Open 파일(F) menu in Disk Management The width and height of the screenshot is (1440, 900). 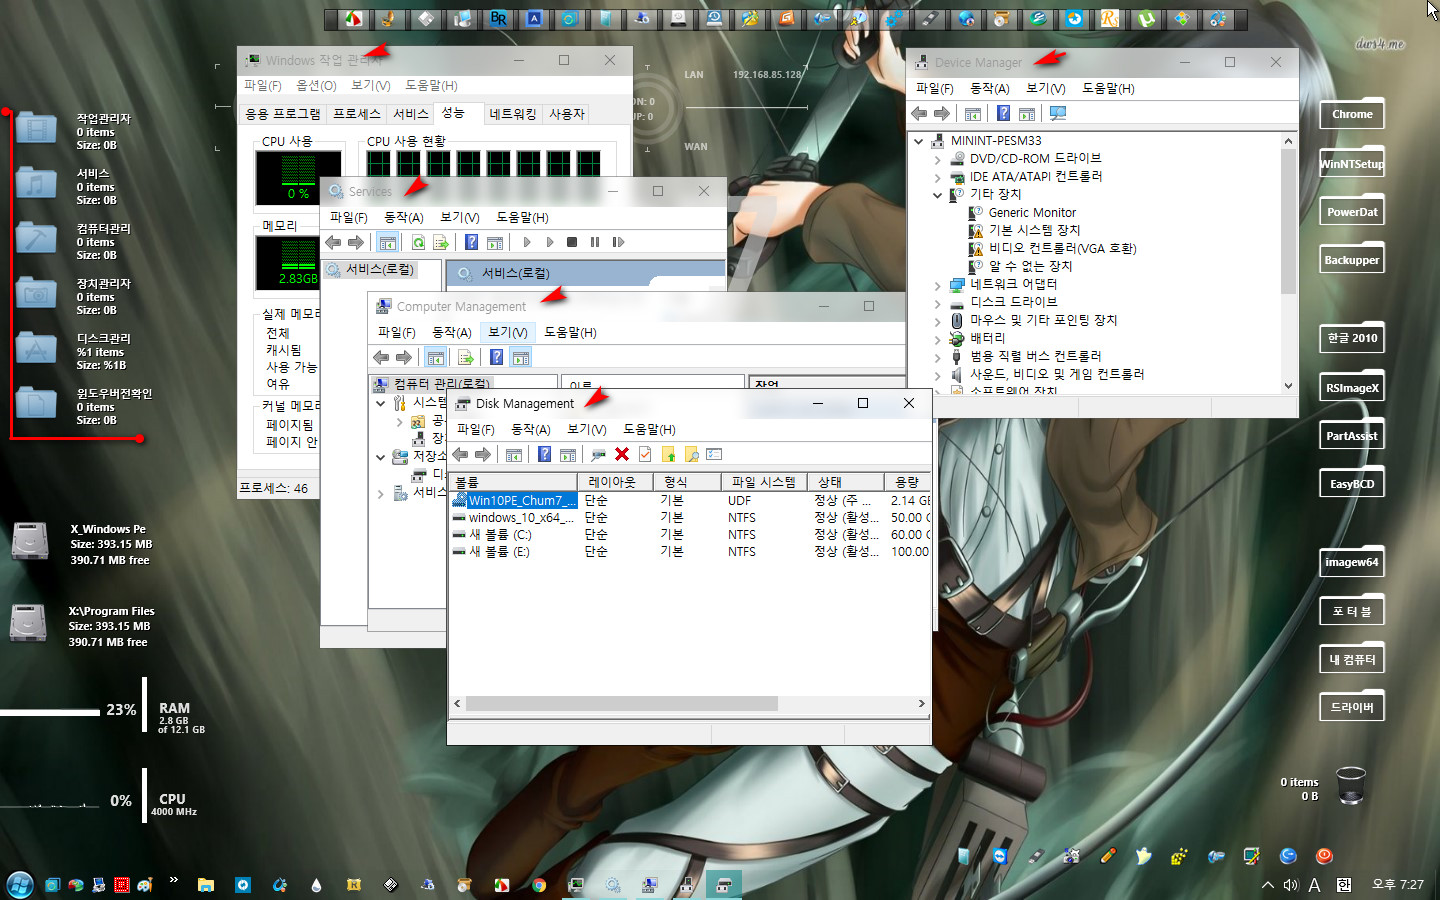476,429
